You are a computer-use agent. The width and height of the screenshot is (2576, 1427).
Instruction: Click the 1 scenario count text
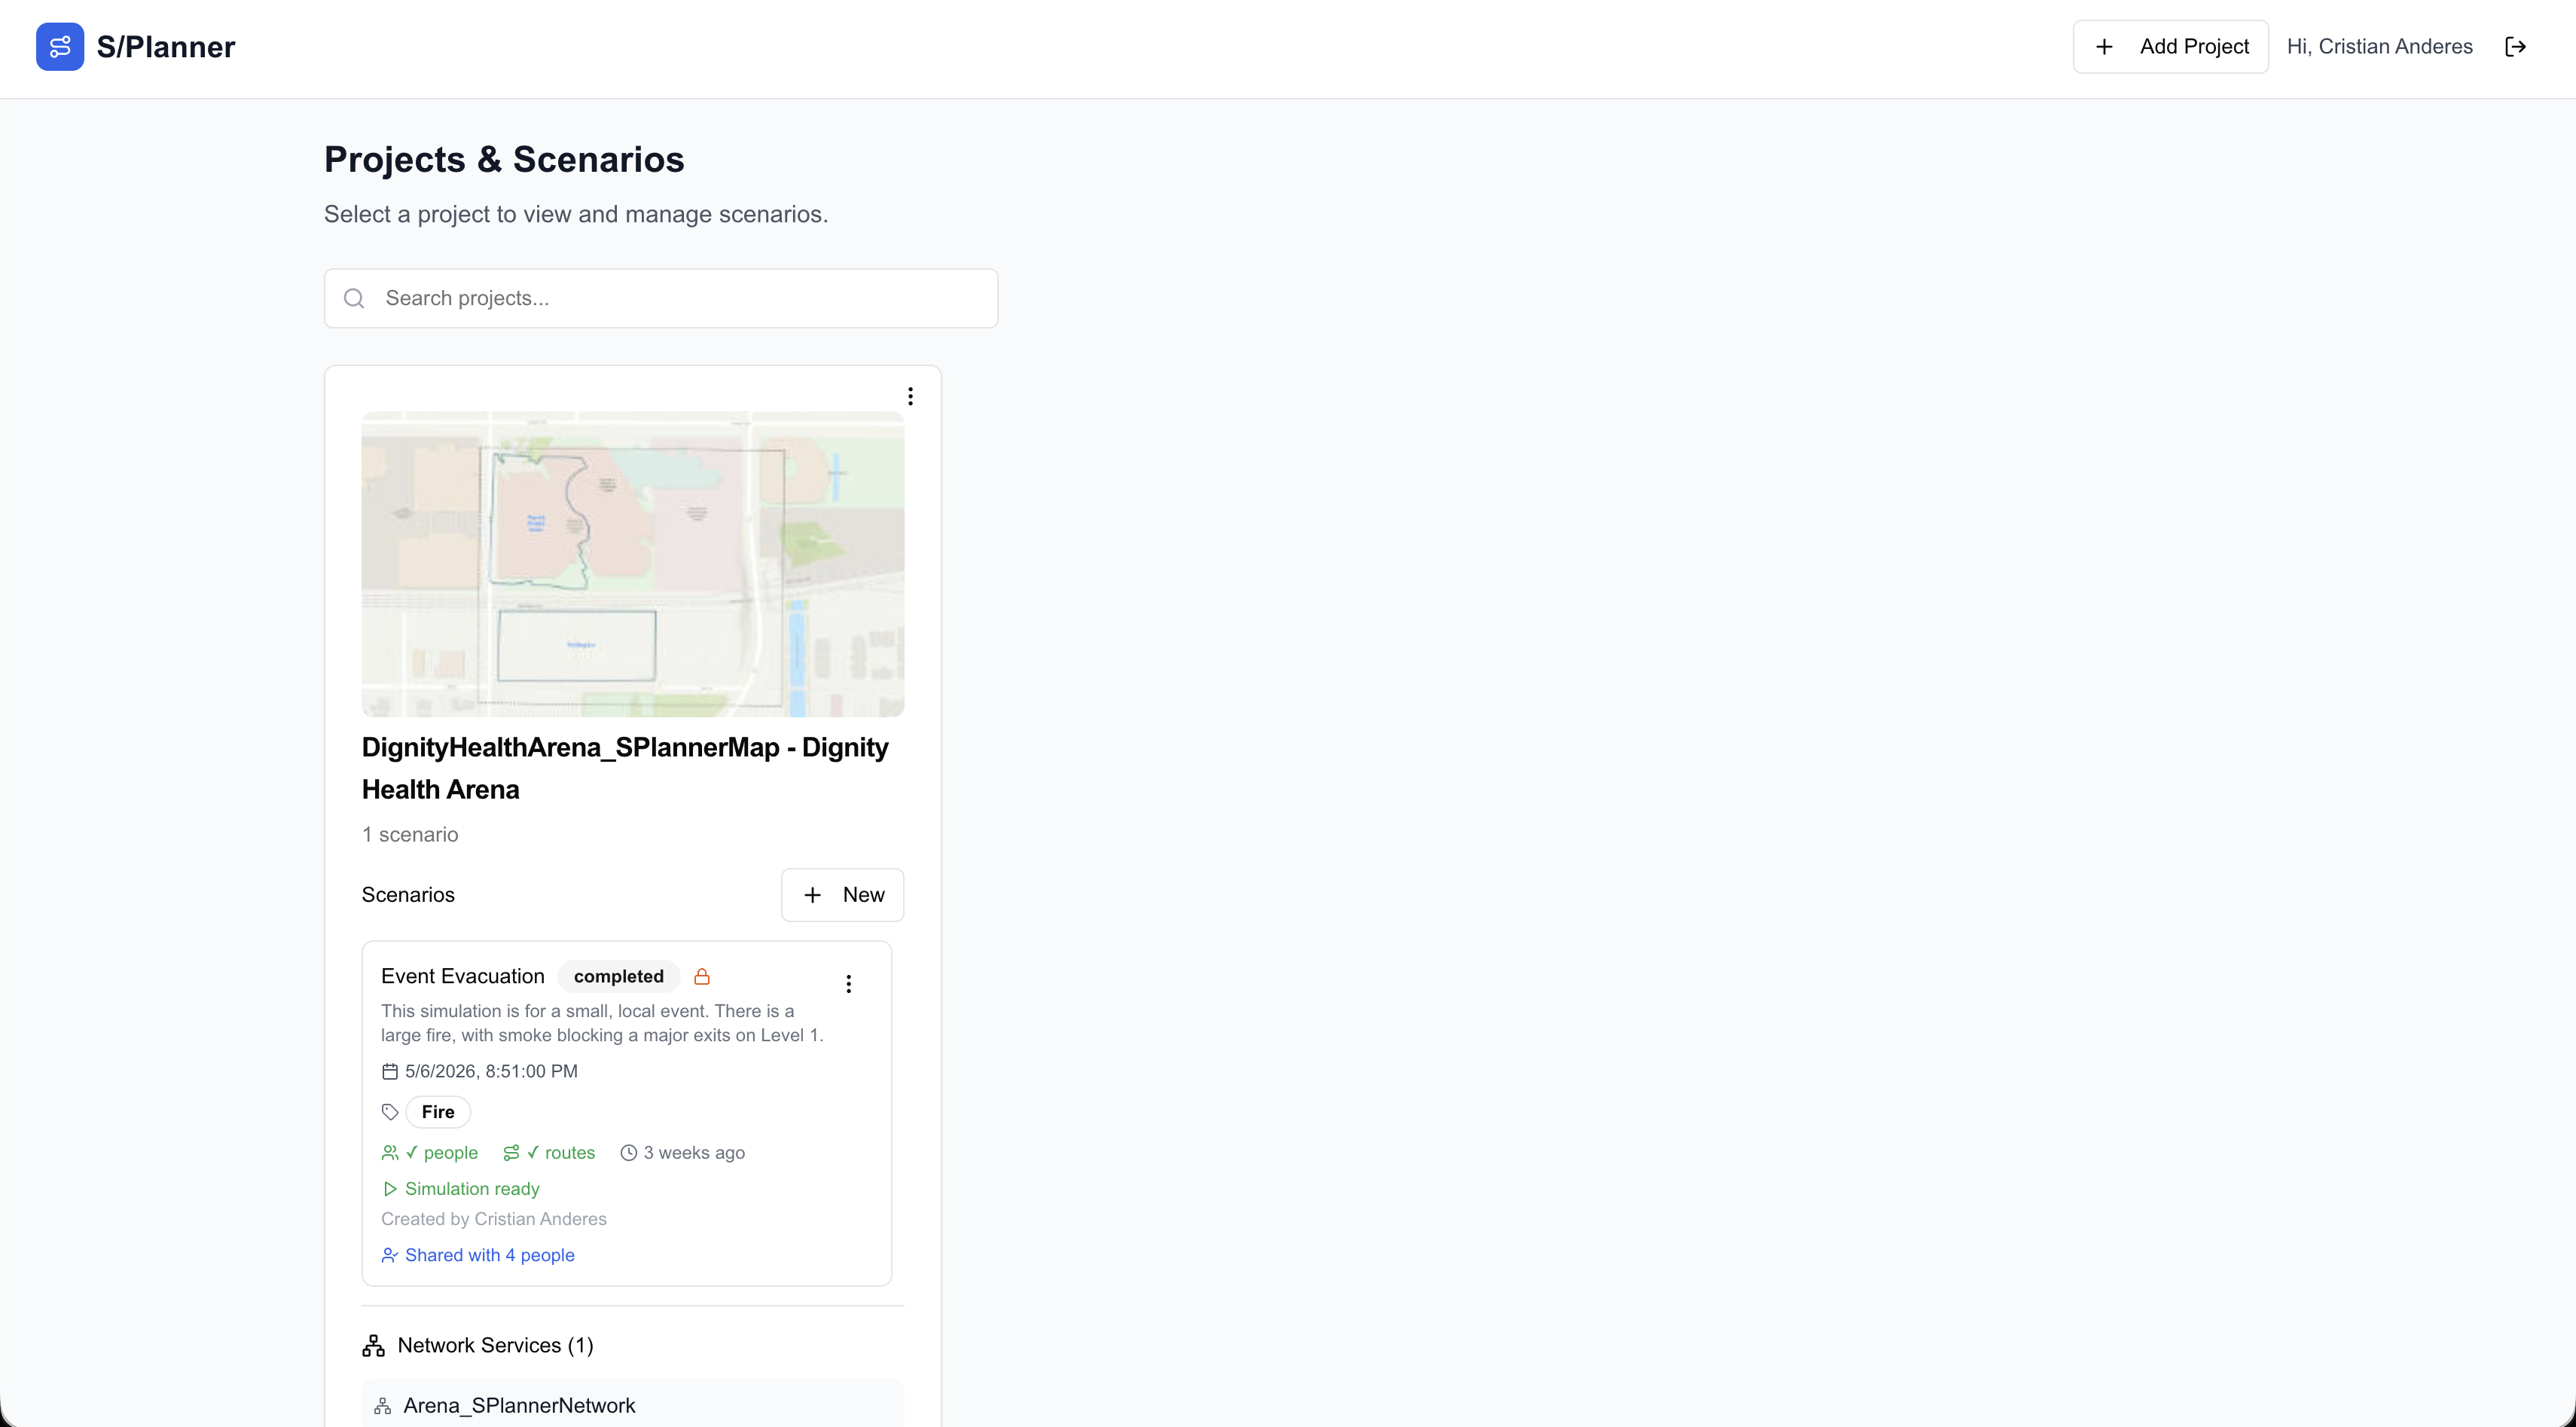tap(410, 835)
